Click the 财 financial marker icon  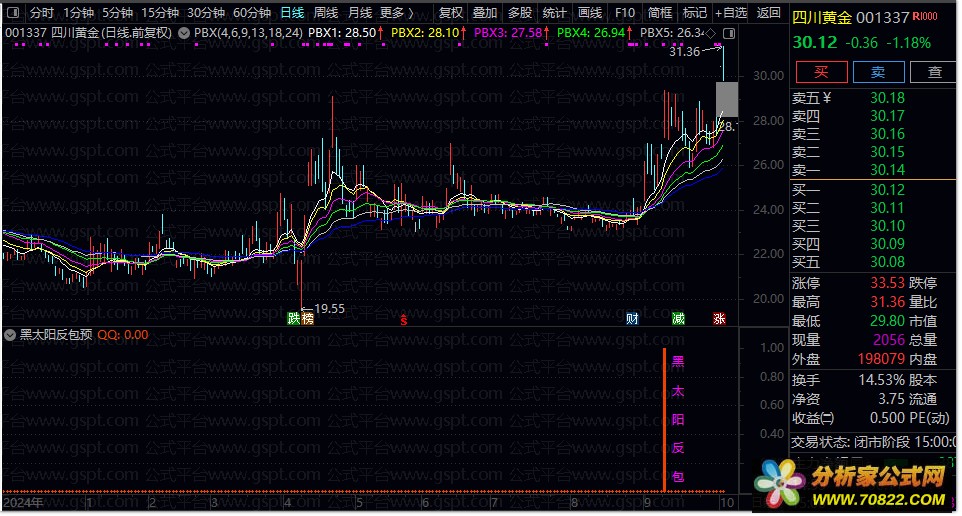pos(632,319)
